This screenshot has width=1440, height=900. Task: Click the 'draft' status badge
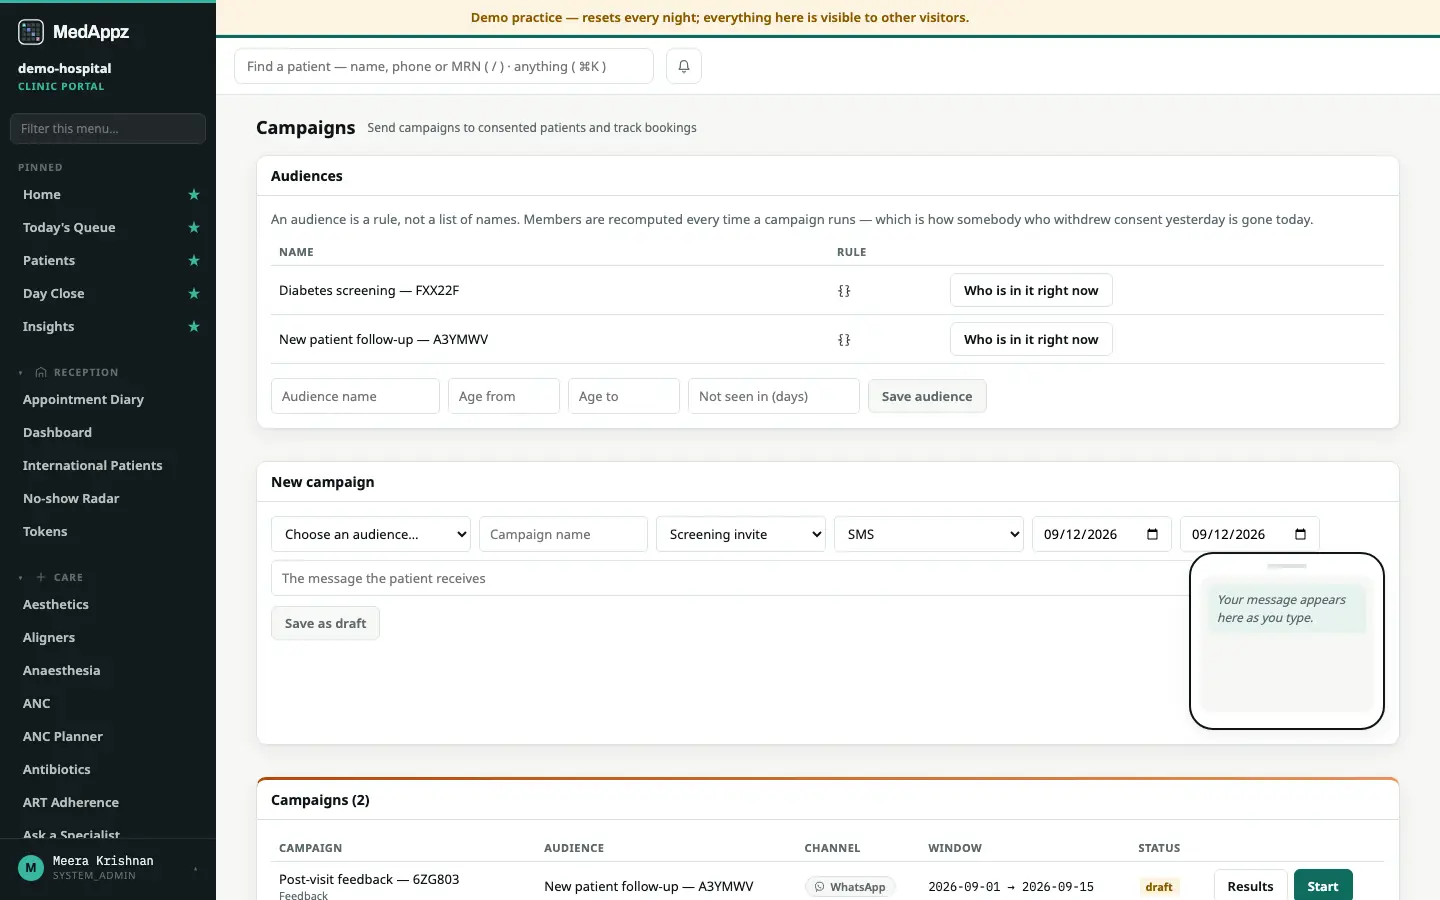click(1159, 887)
